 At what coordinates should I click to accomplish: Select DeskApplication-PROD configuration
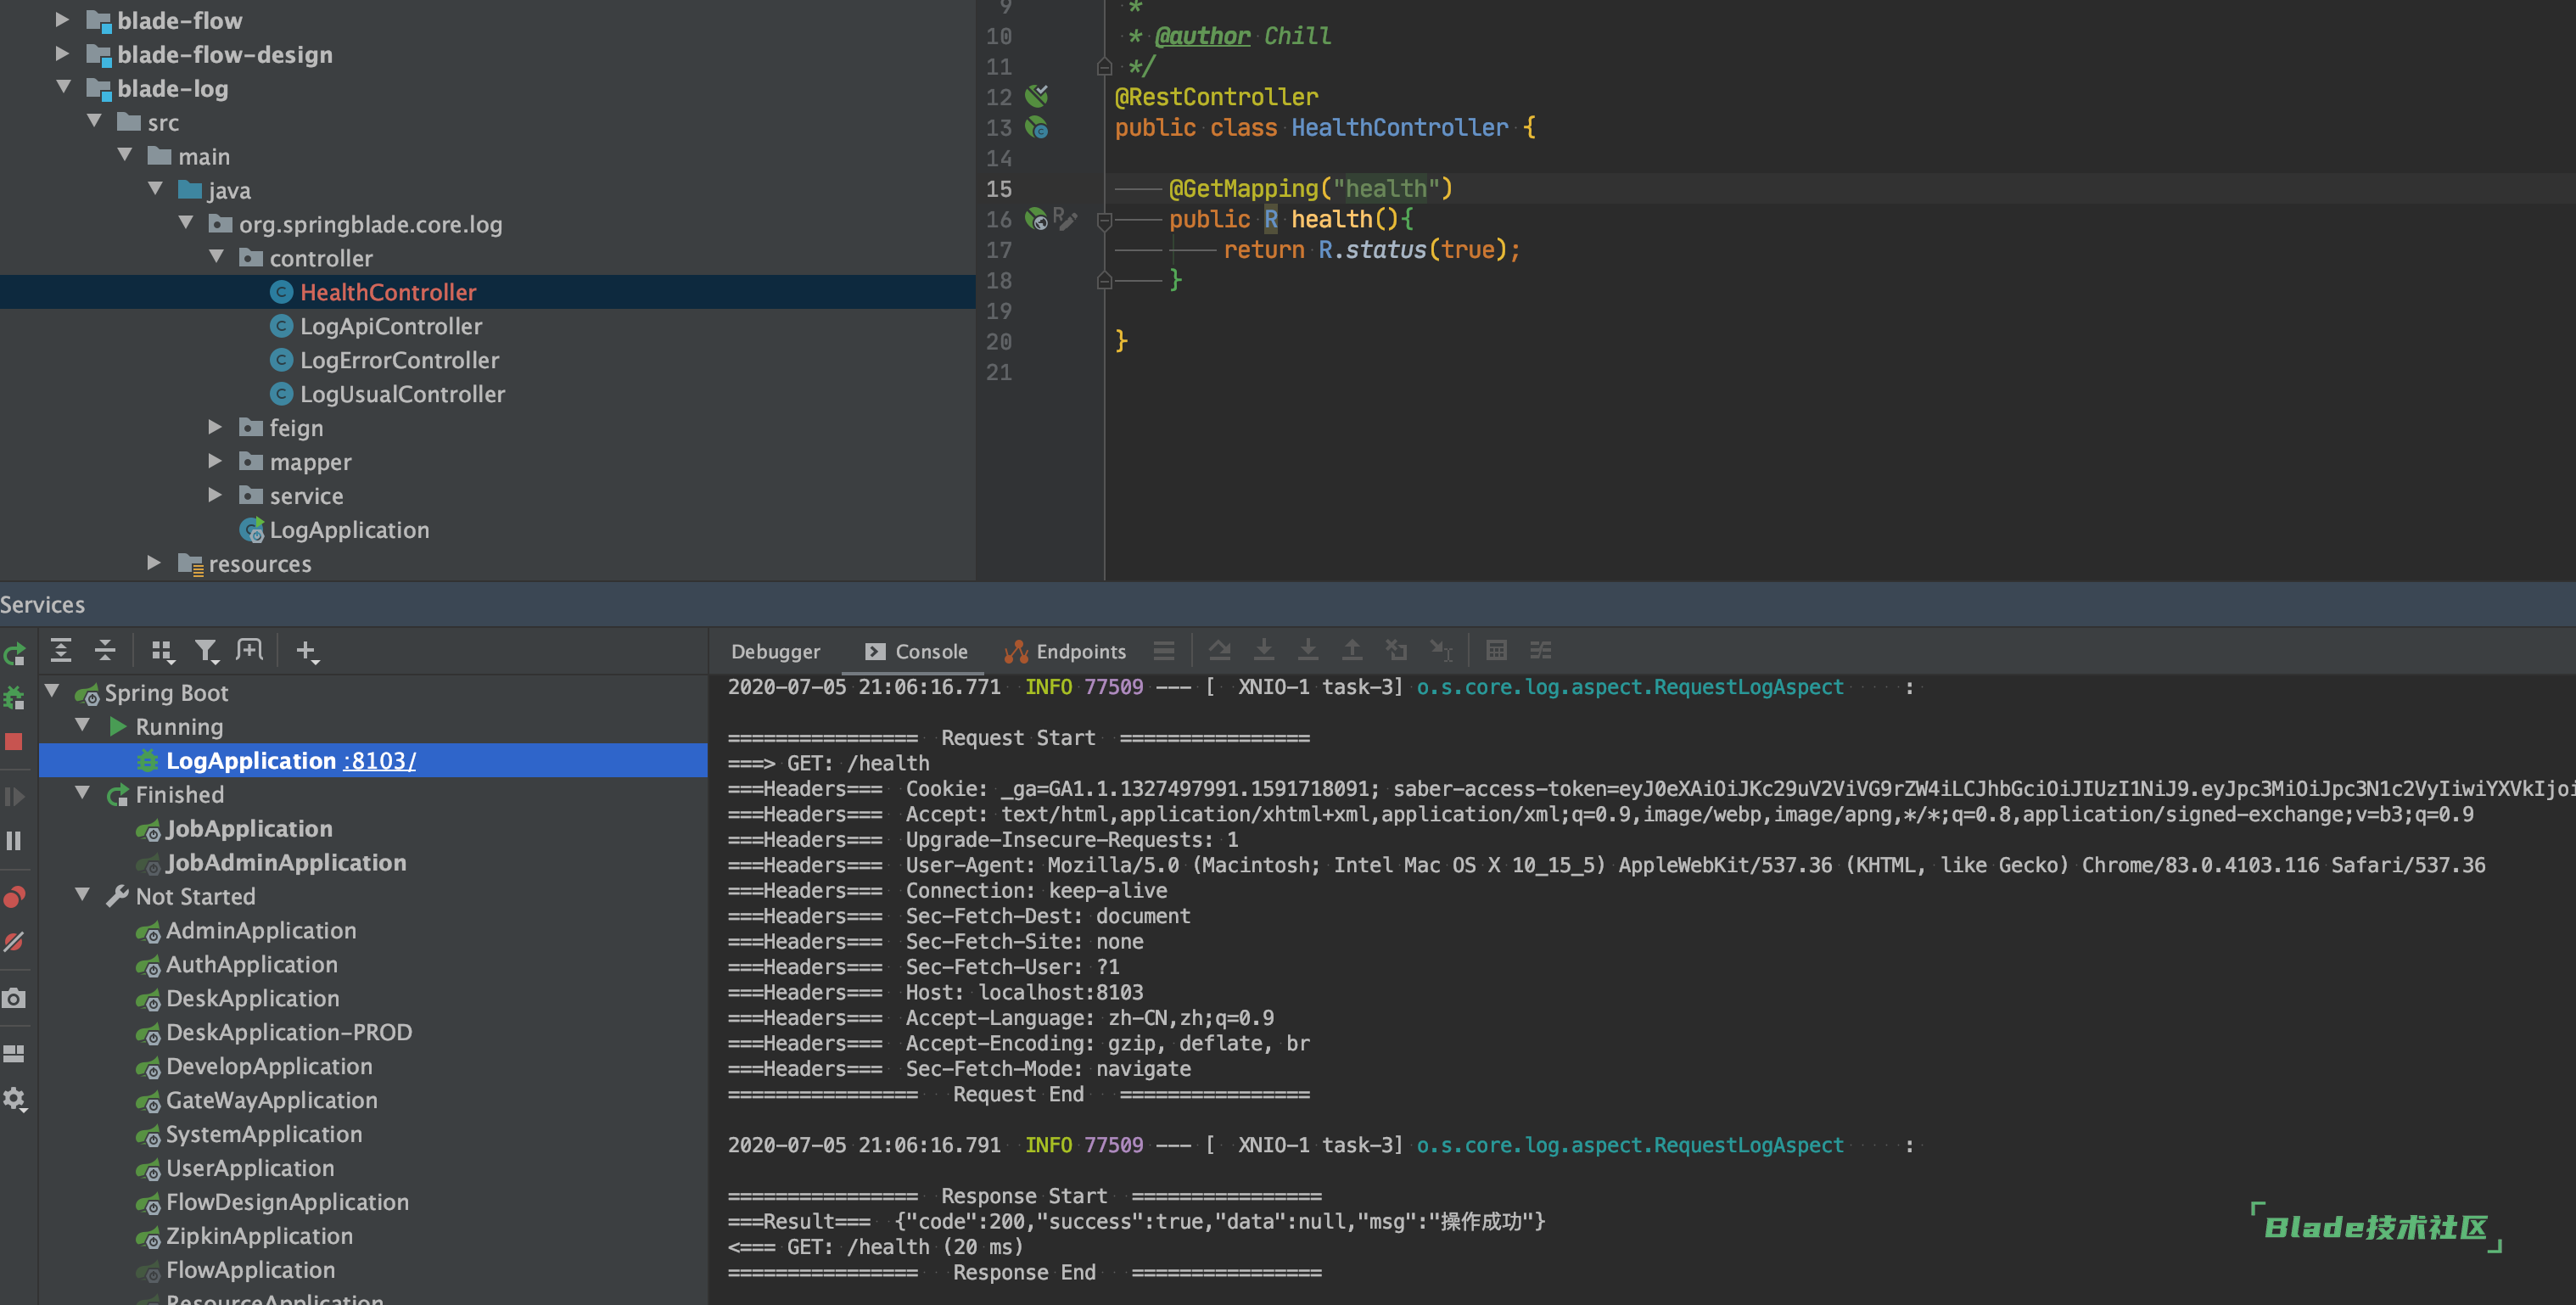289,1033
